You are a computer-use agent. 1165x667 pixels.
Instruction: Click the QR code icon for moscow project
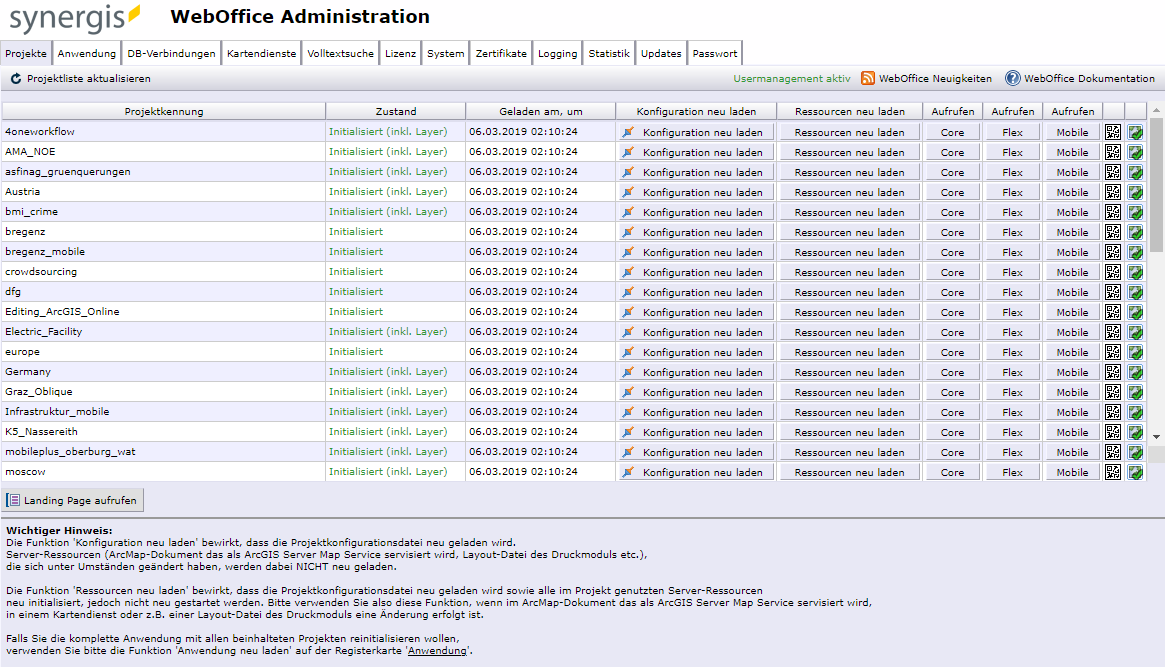(x=1112, y=471)
